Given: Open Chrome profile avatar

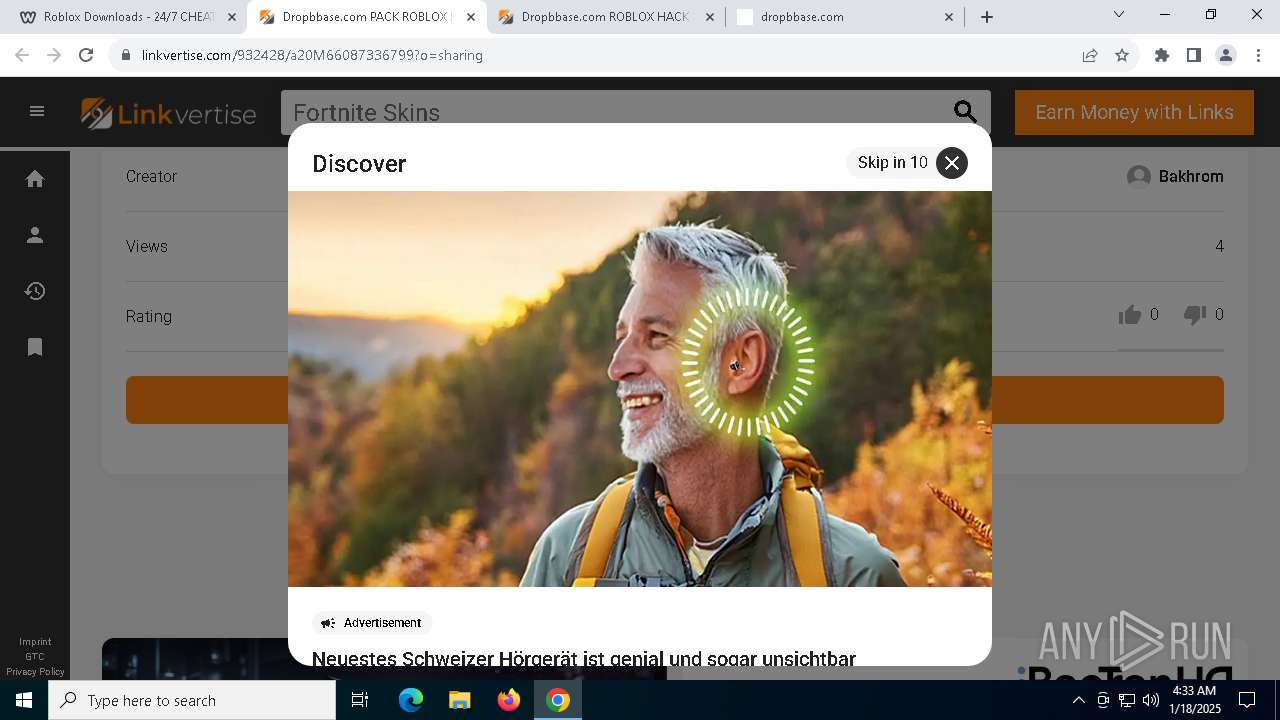Looking at the screenshot, I should point(1226,55).
